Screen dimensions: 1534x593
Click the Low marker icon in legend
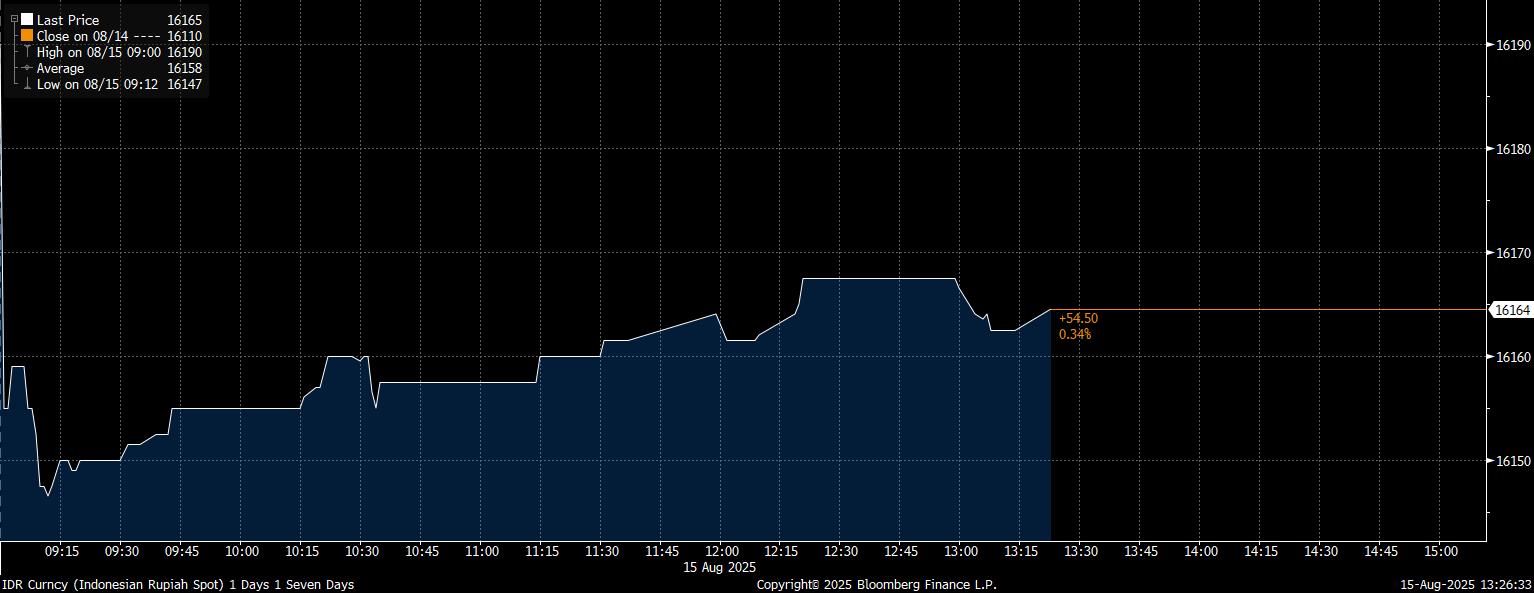tap(27, 85)
